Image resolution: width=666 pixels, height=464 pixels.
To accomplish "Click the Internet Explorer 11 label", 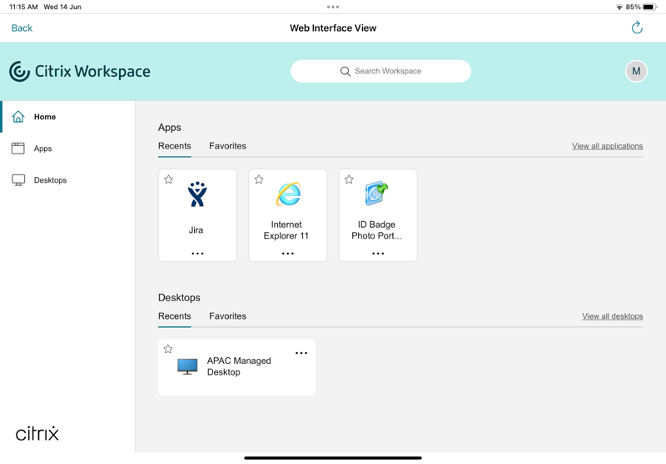I will point(286,230).
